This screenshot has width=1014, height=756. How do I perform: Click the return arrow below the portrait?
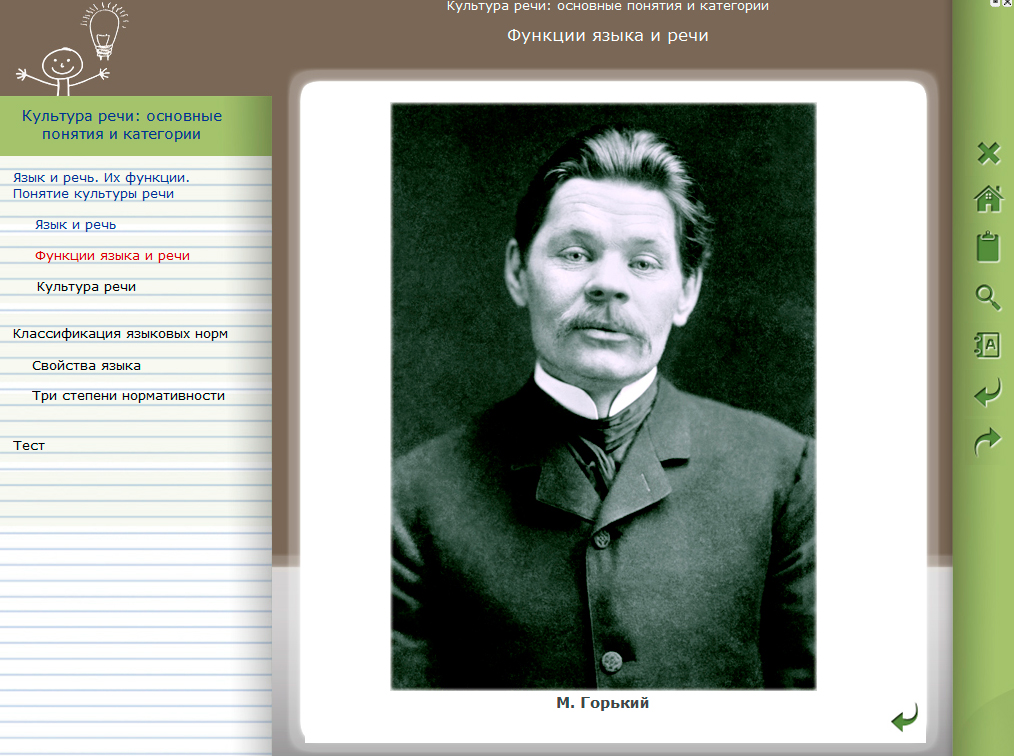(x=904, y=717)
